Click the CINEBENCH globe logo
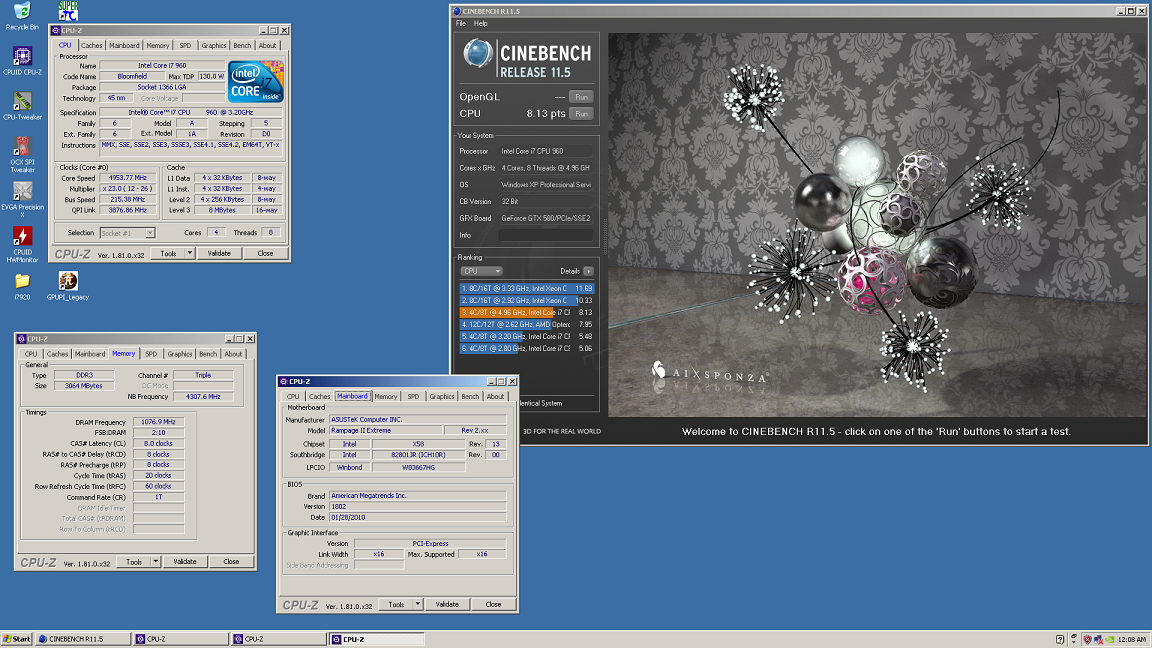The image size is (1152, 648). 478,54
